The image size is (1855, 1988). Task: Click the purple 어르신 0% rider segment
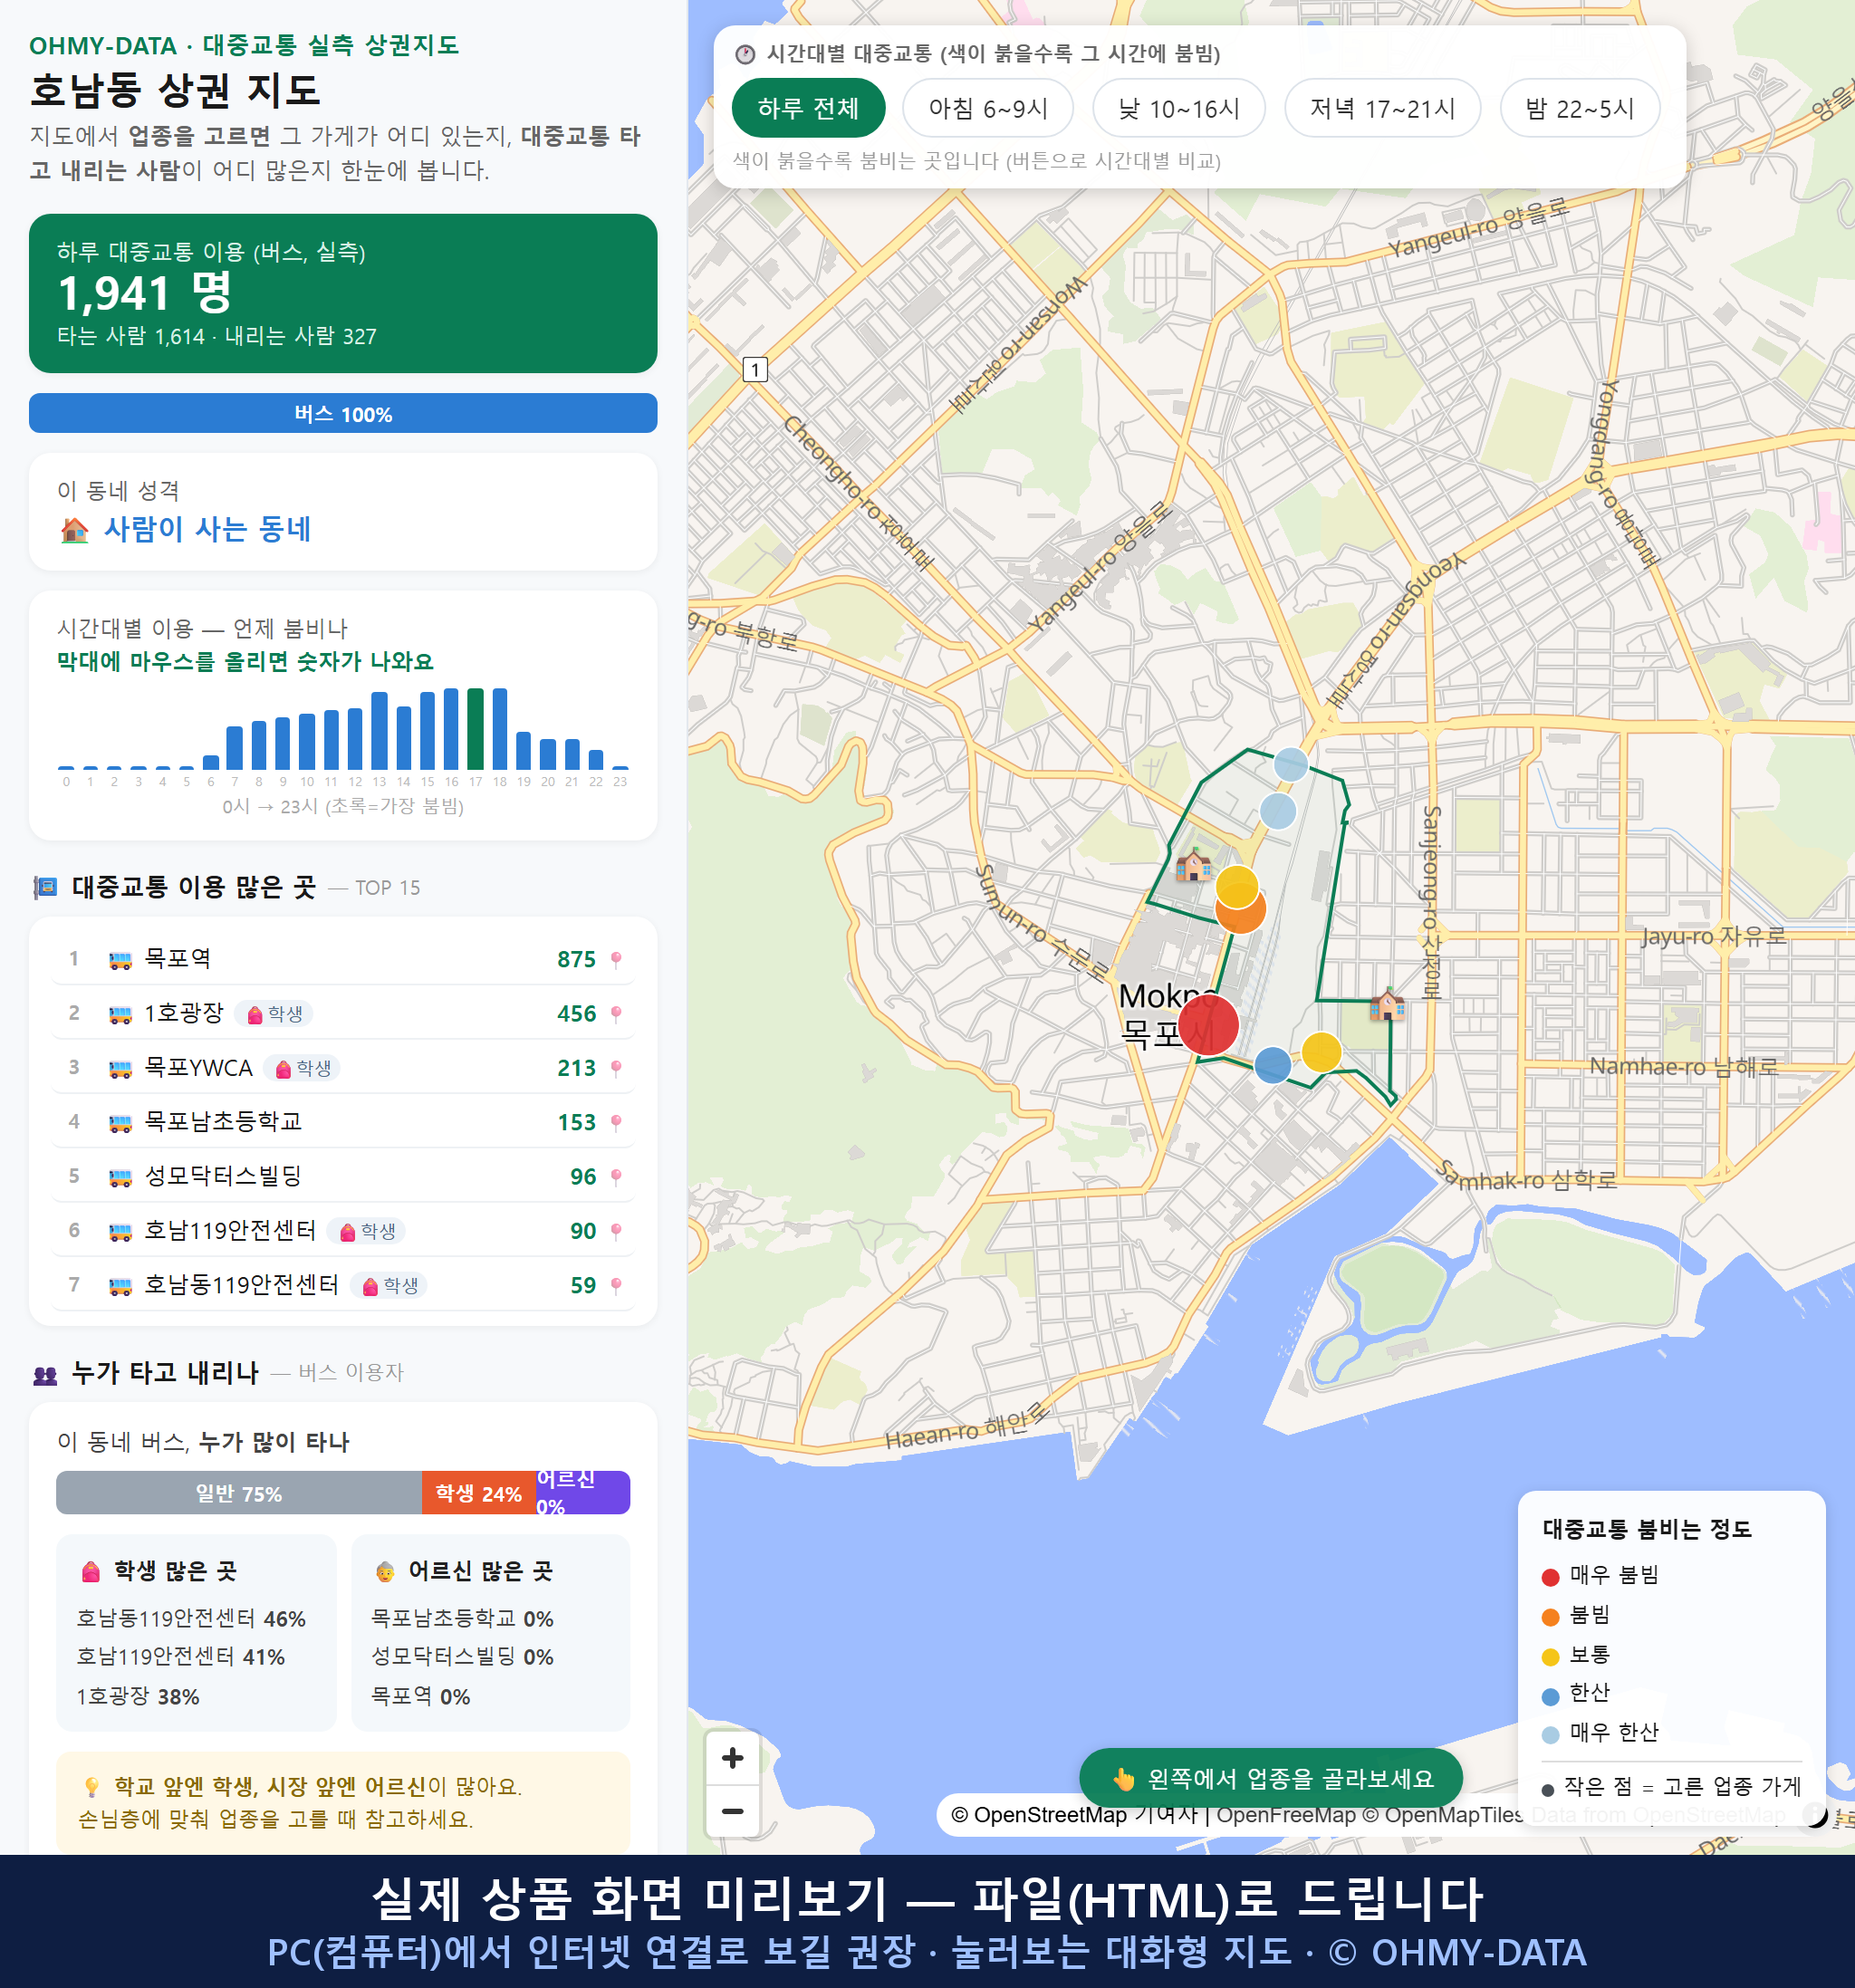point(583,1493)
